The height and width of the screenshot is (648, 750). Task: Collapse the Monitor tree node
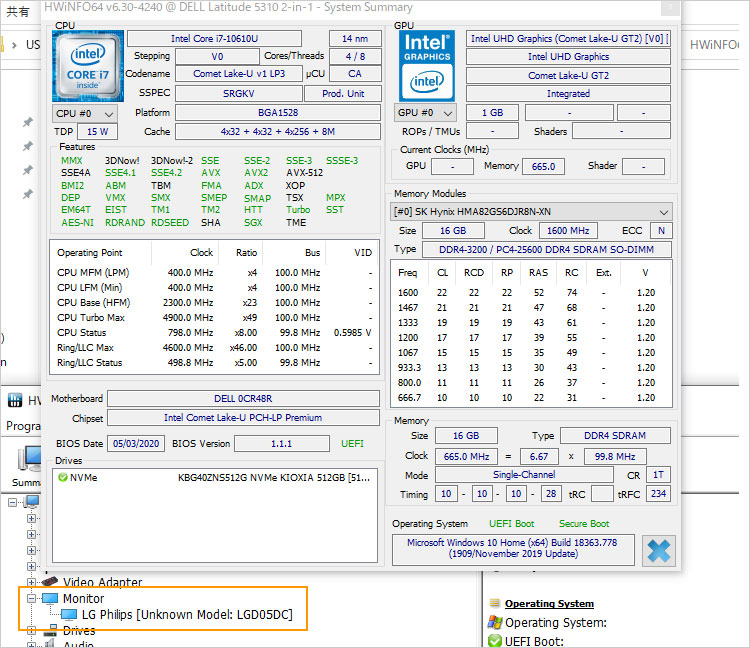[32, 598]
